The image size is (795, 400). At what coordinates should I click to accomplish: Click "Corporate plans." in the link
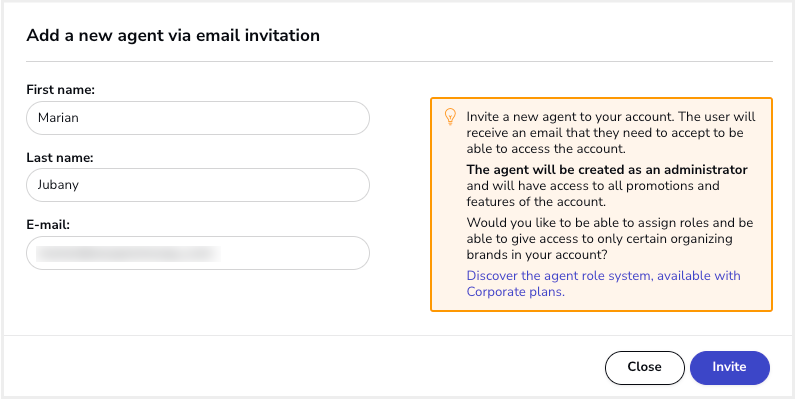(x=516, y=292)
